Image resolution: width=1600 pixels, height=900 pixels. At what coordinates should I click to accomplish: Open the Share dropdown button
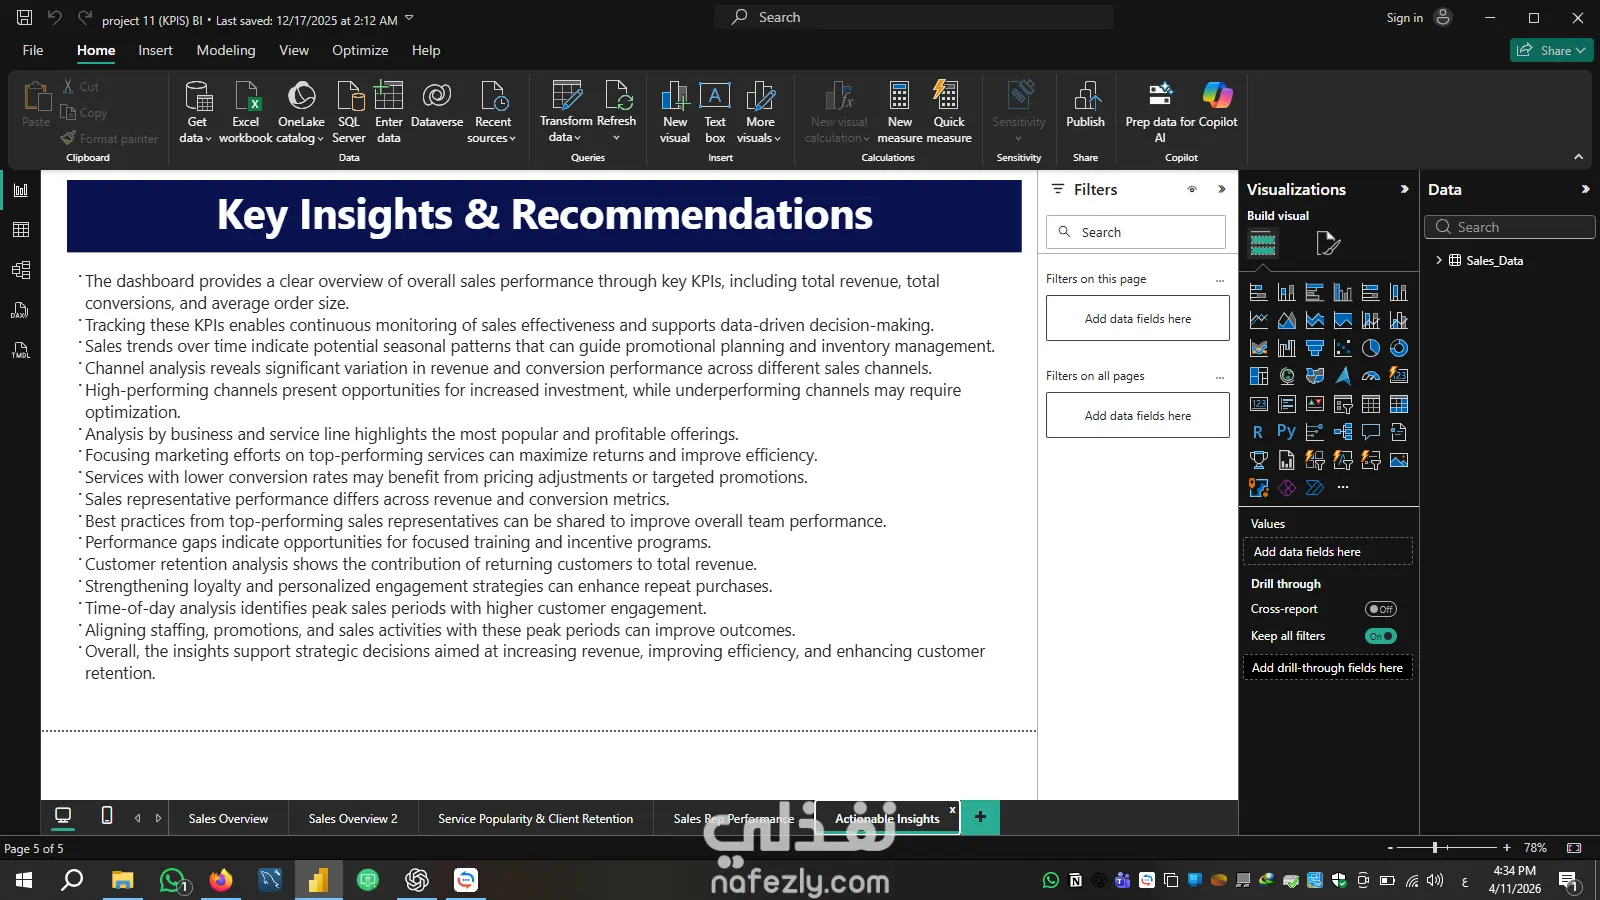tap(1551, 50)
